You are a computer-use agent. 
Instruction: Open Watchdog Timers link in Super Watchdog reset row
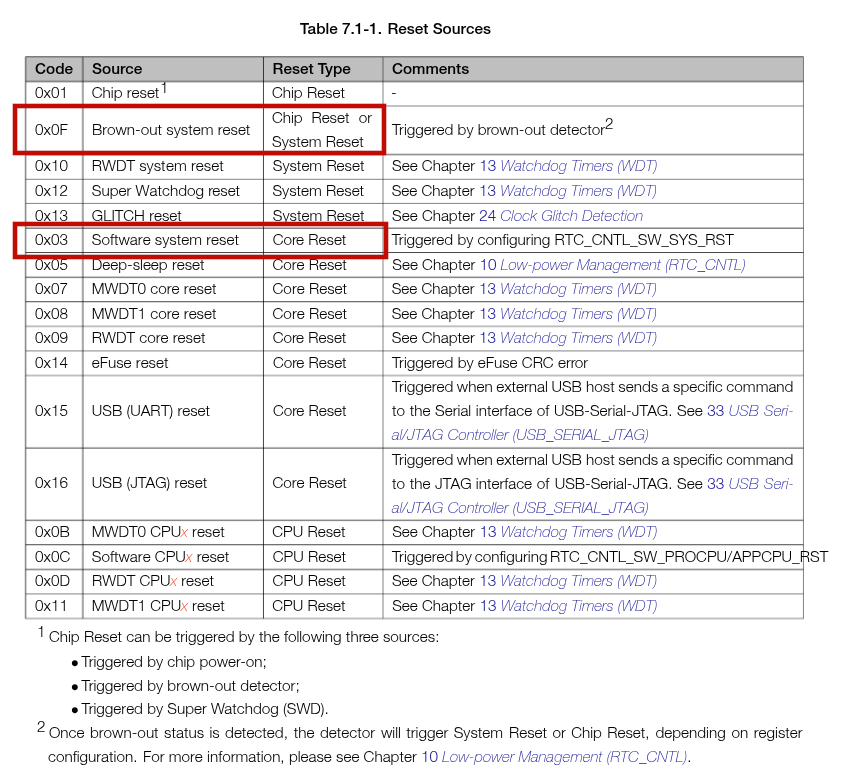click(x=578, y=191)
